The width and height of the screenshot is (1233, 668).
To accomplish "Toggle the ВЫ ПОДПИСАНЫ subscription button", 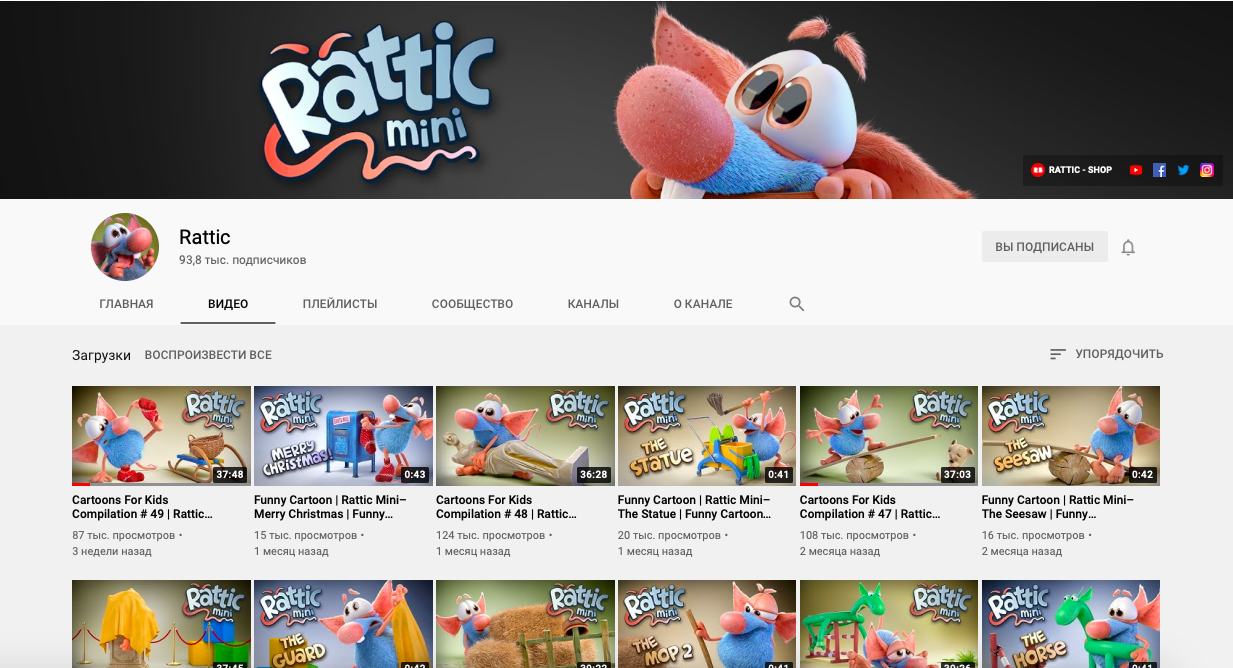I will [x=1044, y=247].
